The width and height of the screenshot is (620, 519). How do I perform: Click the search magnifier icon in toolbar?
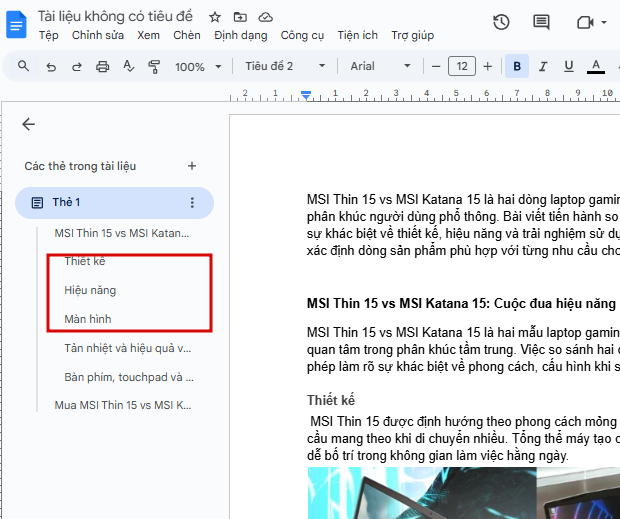[23, 66]
